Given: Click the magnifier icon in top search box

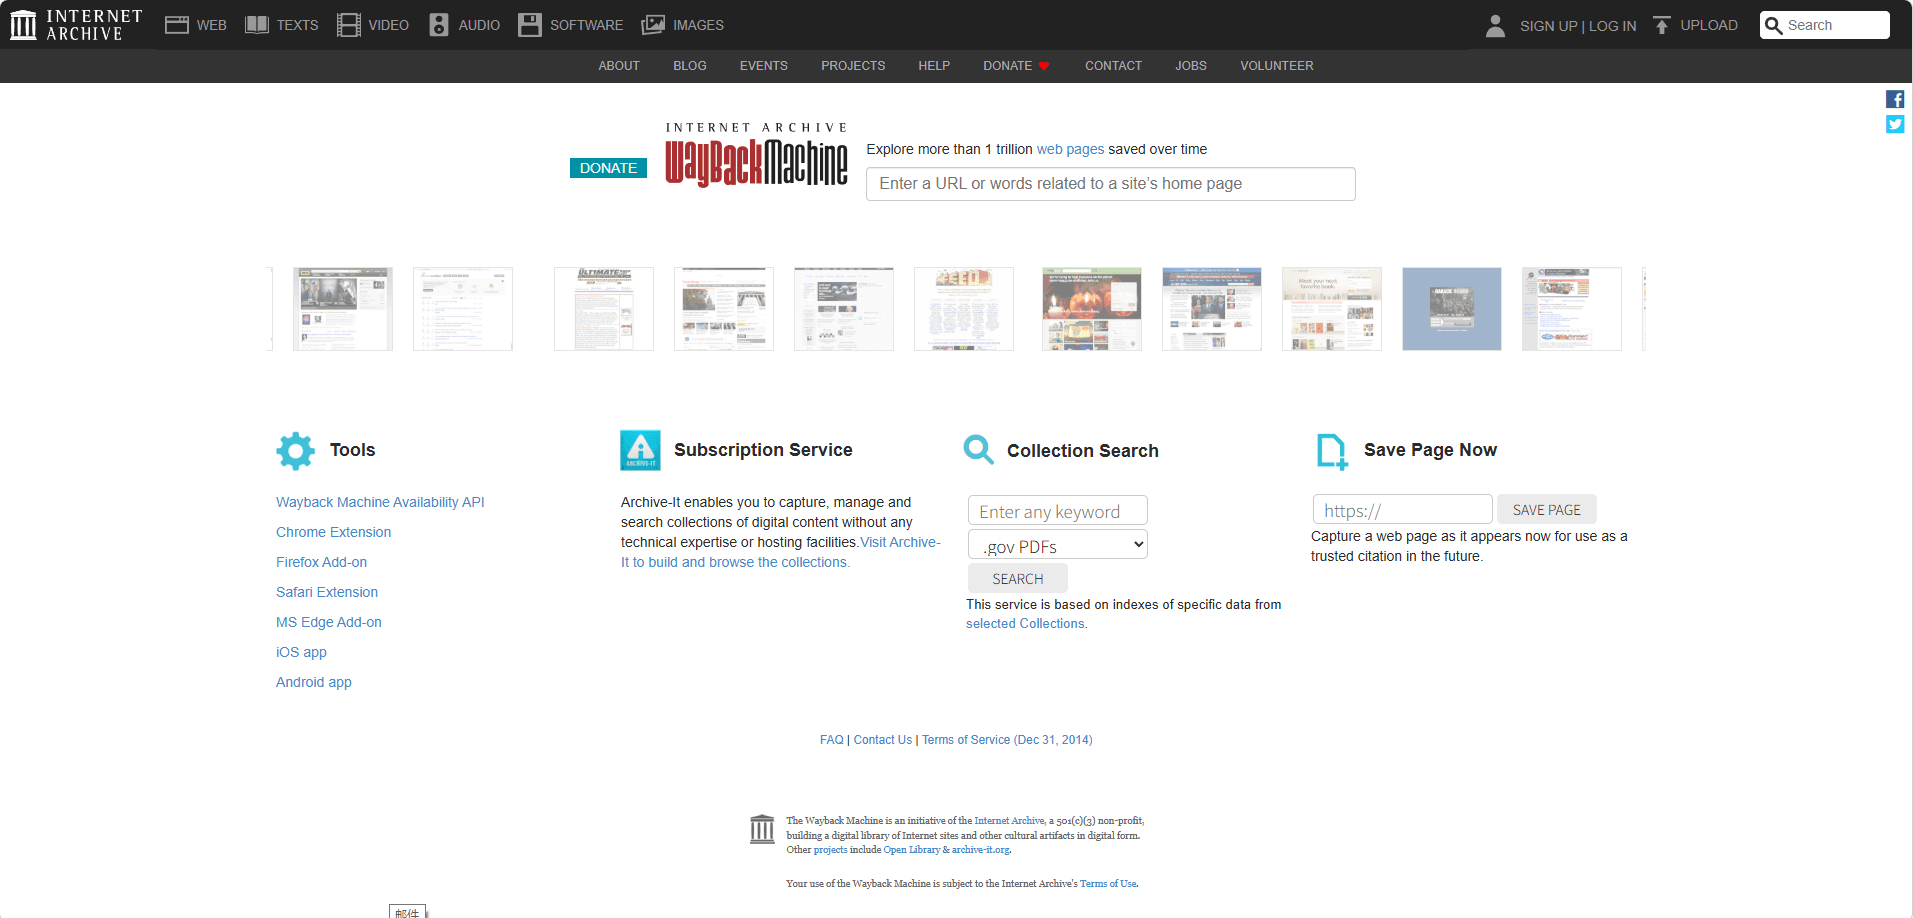Looking at the screenshot, I should coord(1774,25).
